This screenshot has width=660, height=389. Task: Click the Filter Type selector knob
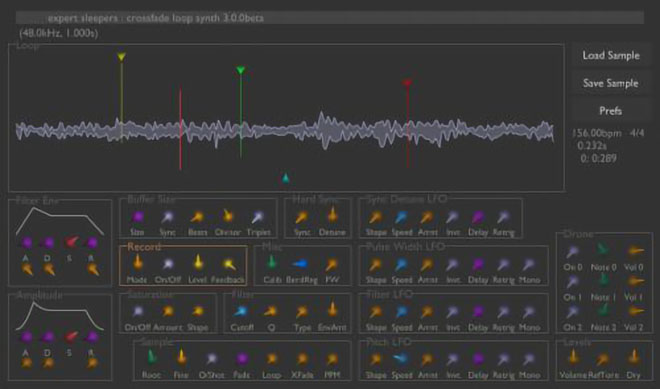[302, 312]
